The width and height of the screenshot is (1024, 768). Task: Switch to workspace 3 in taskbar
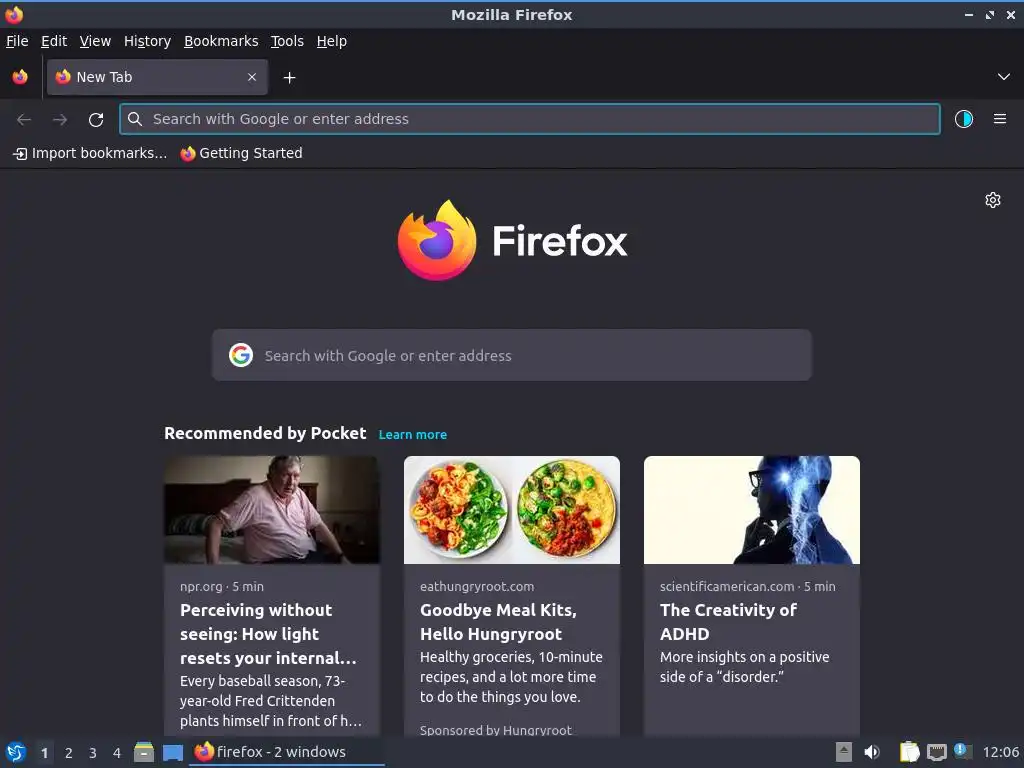(x=93, y=752)
